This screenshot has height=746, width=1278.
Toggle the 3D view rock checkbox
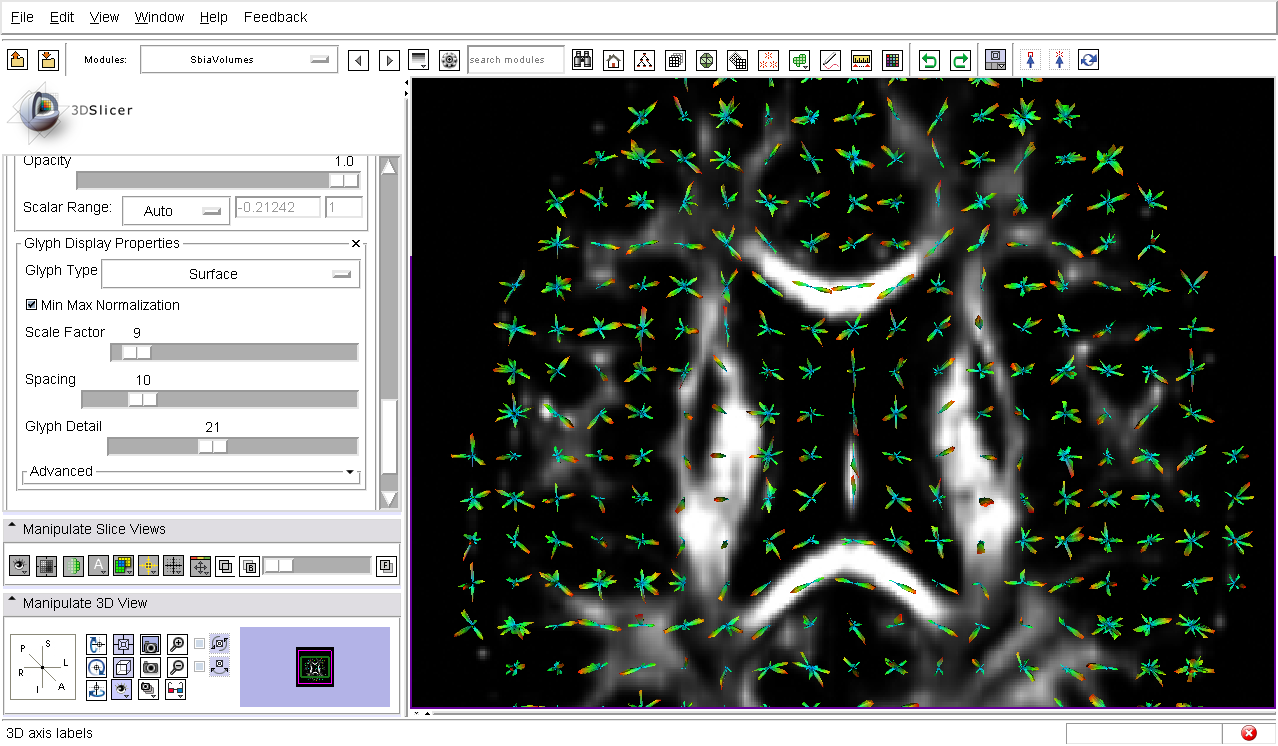tap(200, 666)
